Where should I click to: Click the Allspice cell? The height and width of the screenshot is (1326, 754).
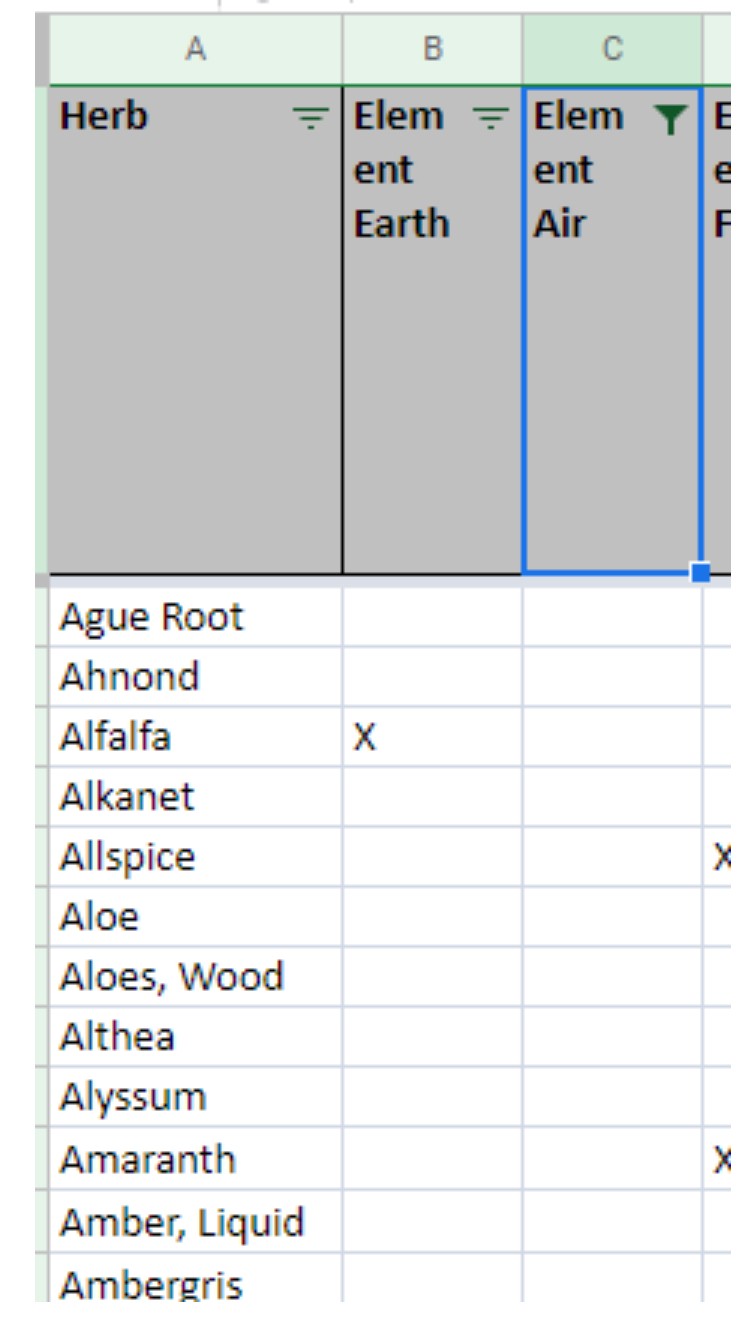coord(196,857)
